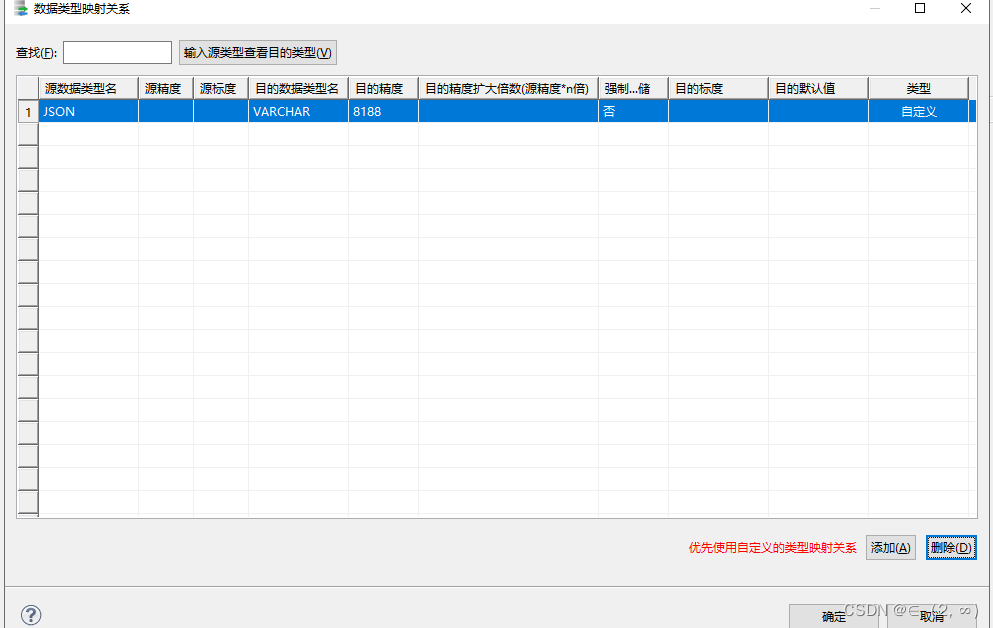Screen dimensions: 993x628
Task: Click 源数据类型名 column header
Action: pos(89,89)
